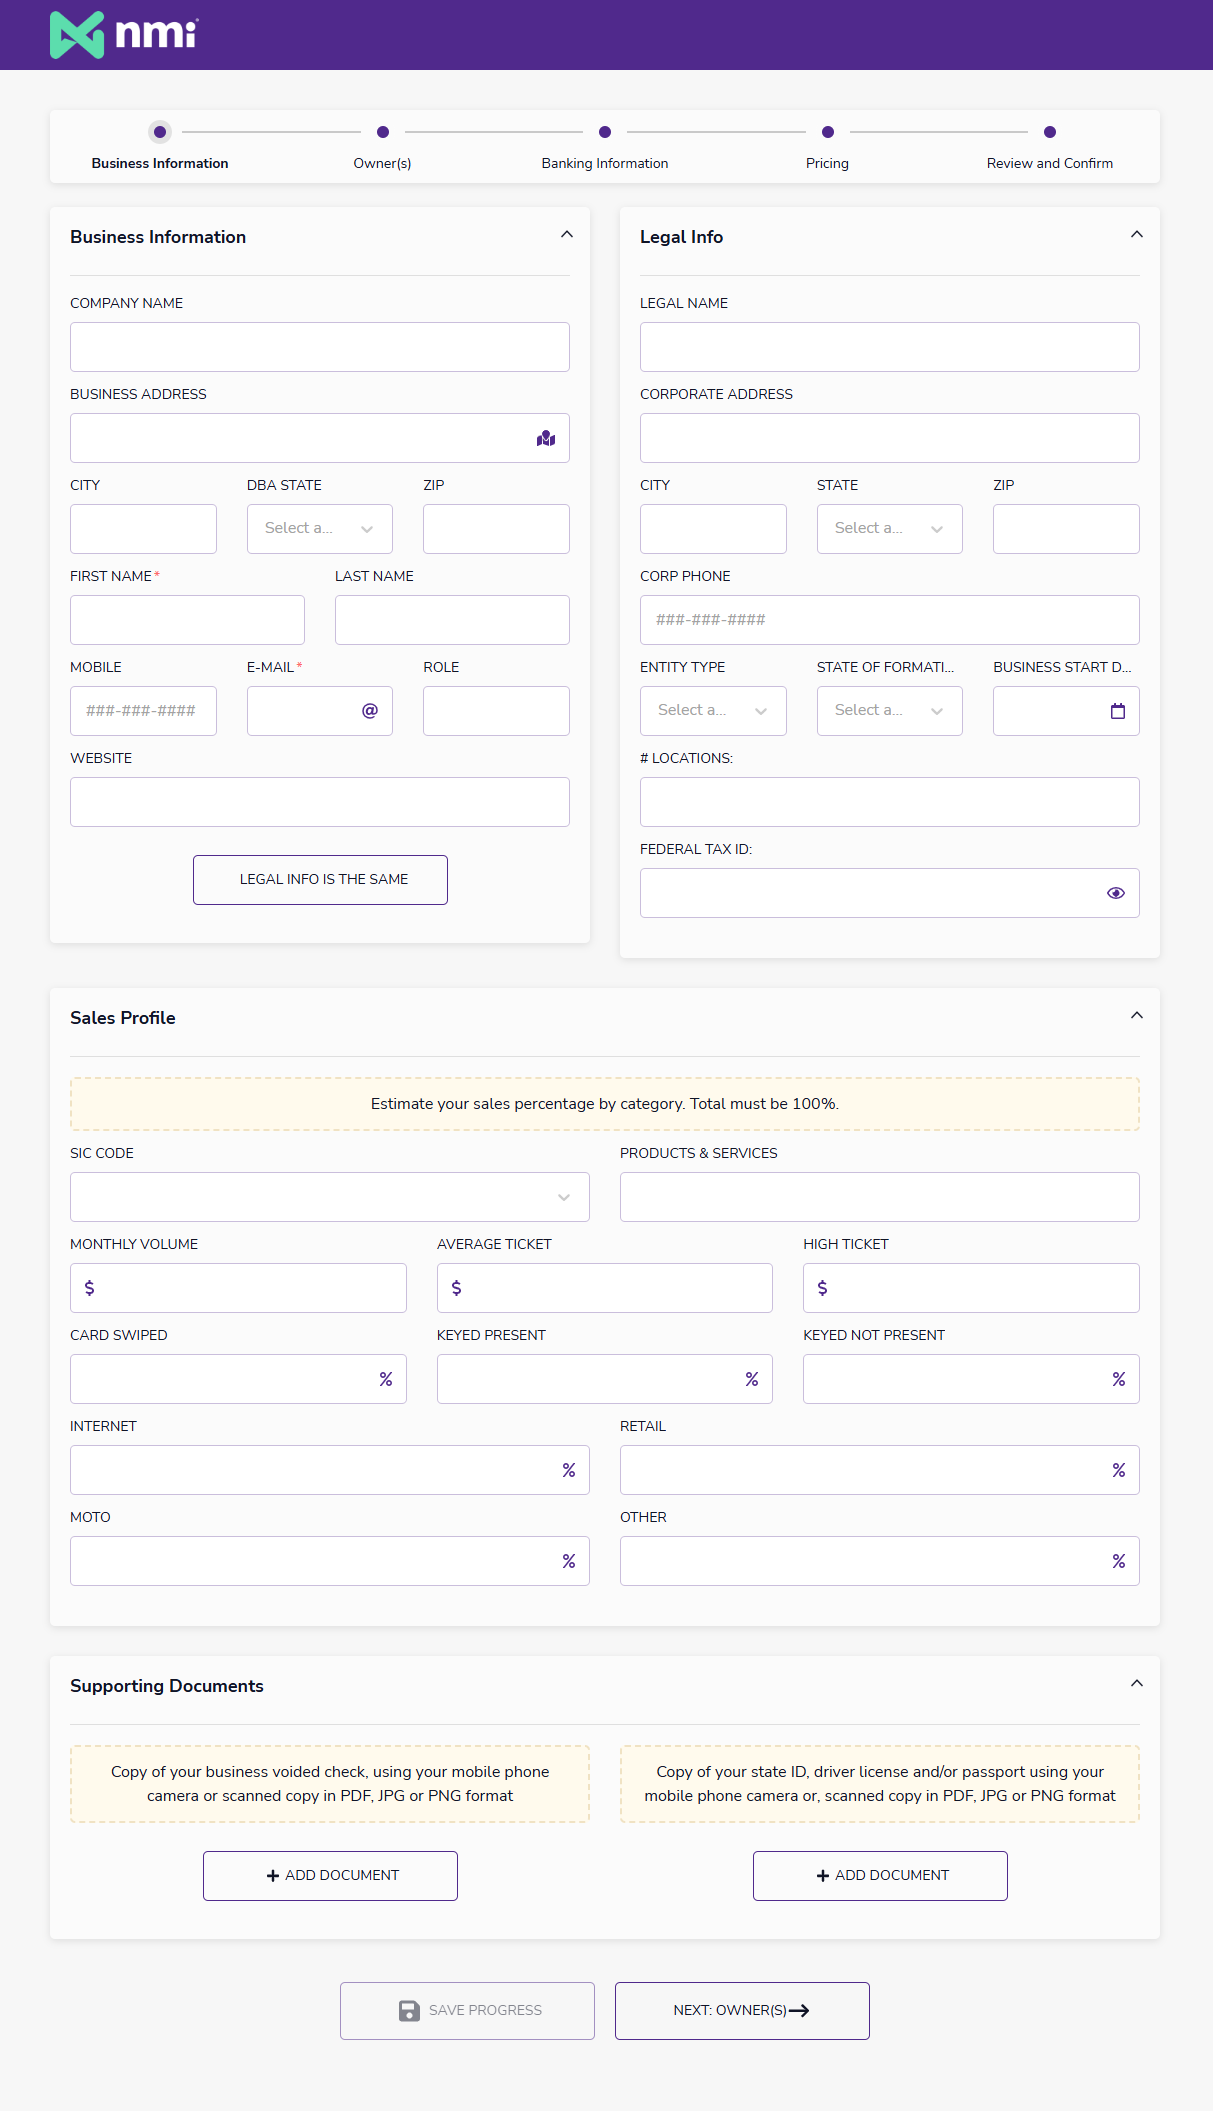Click the NMI logo in header
This screenshot has width=1213, height=2111.
pyautogui.click(x=124, y=35)
